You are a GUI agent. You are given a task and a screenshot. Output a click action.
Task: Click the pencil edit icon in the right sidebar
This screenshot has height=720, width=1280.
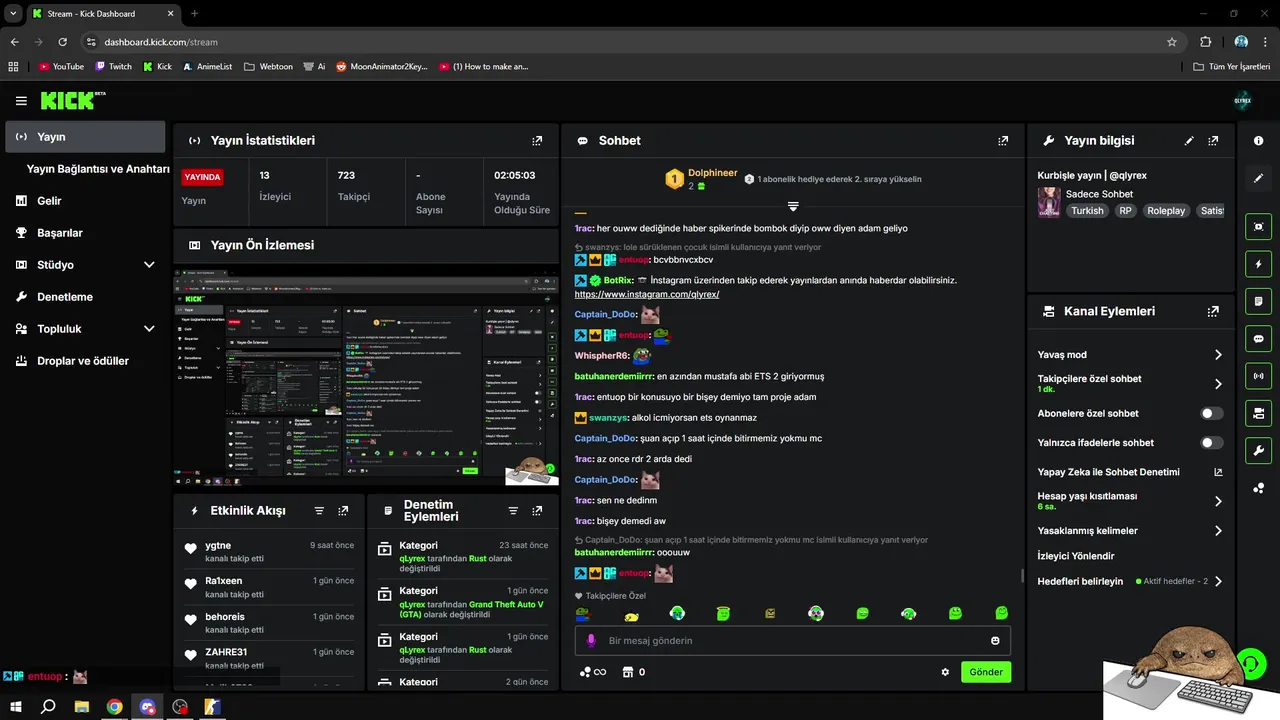[1258, 178]
